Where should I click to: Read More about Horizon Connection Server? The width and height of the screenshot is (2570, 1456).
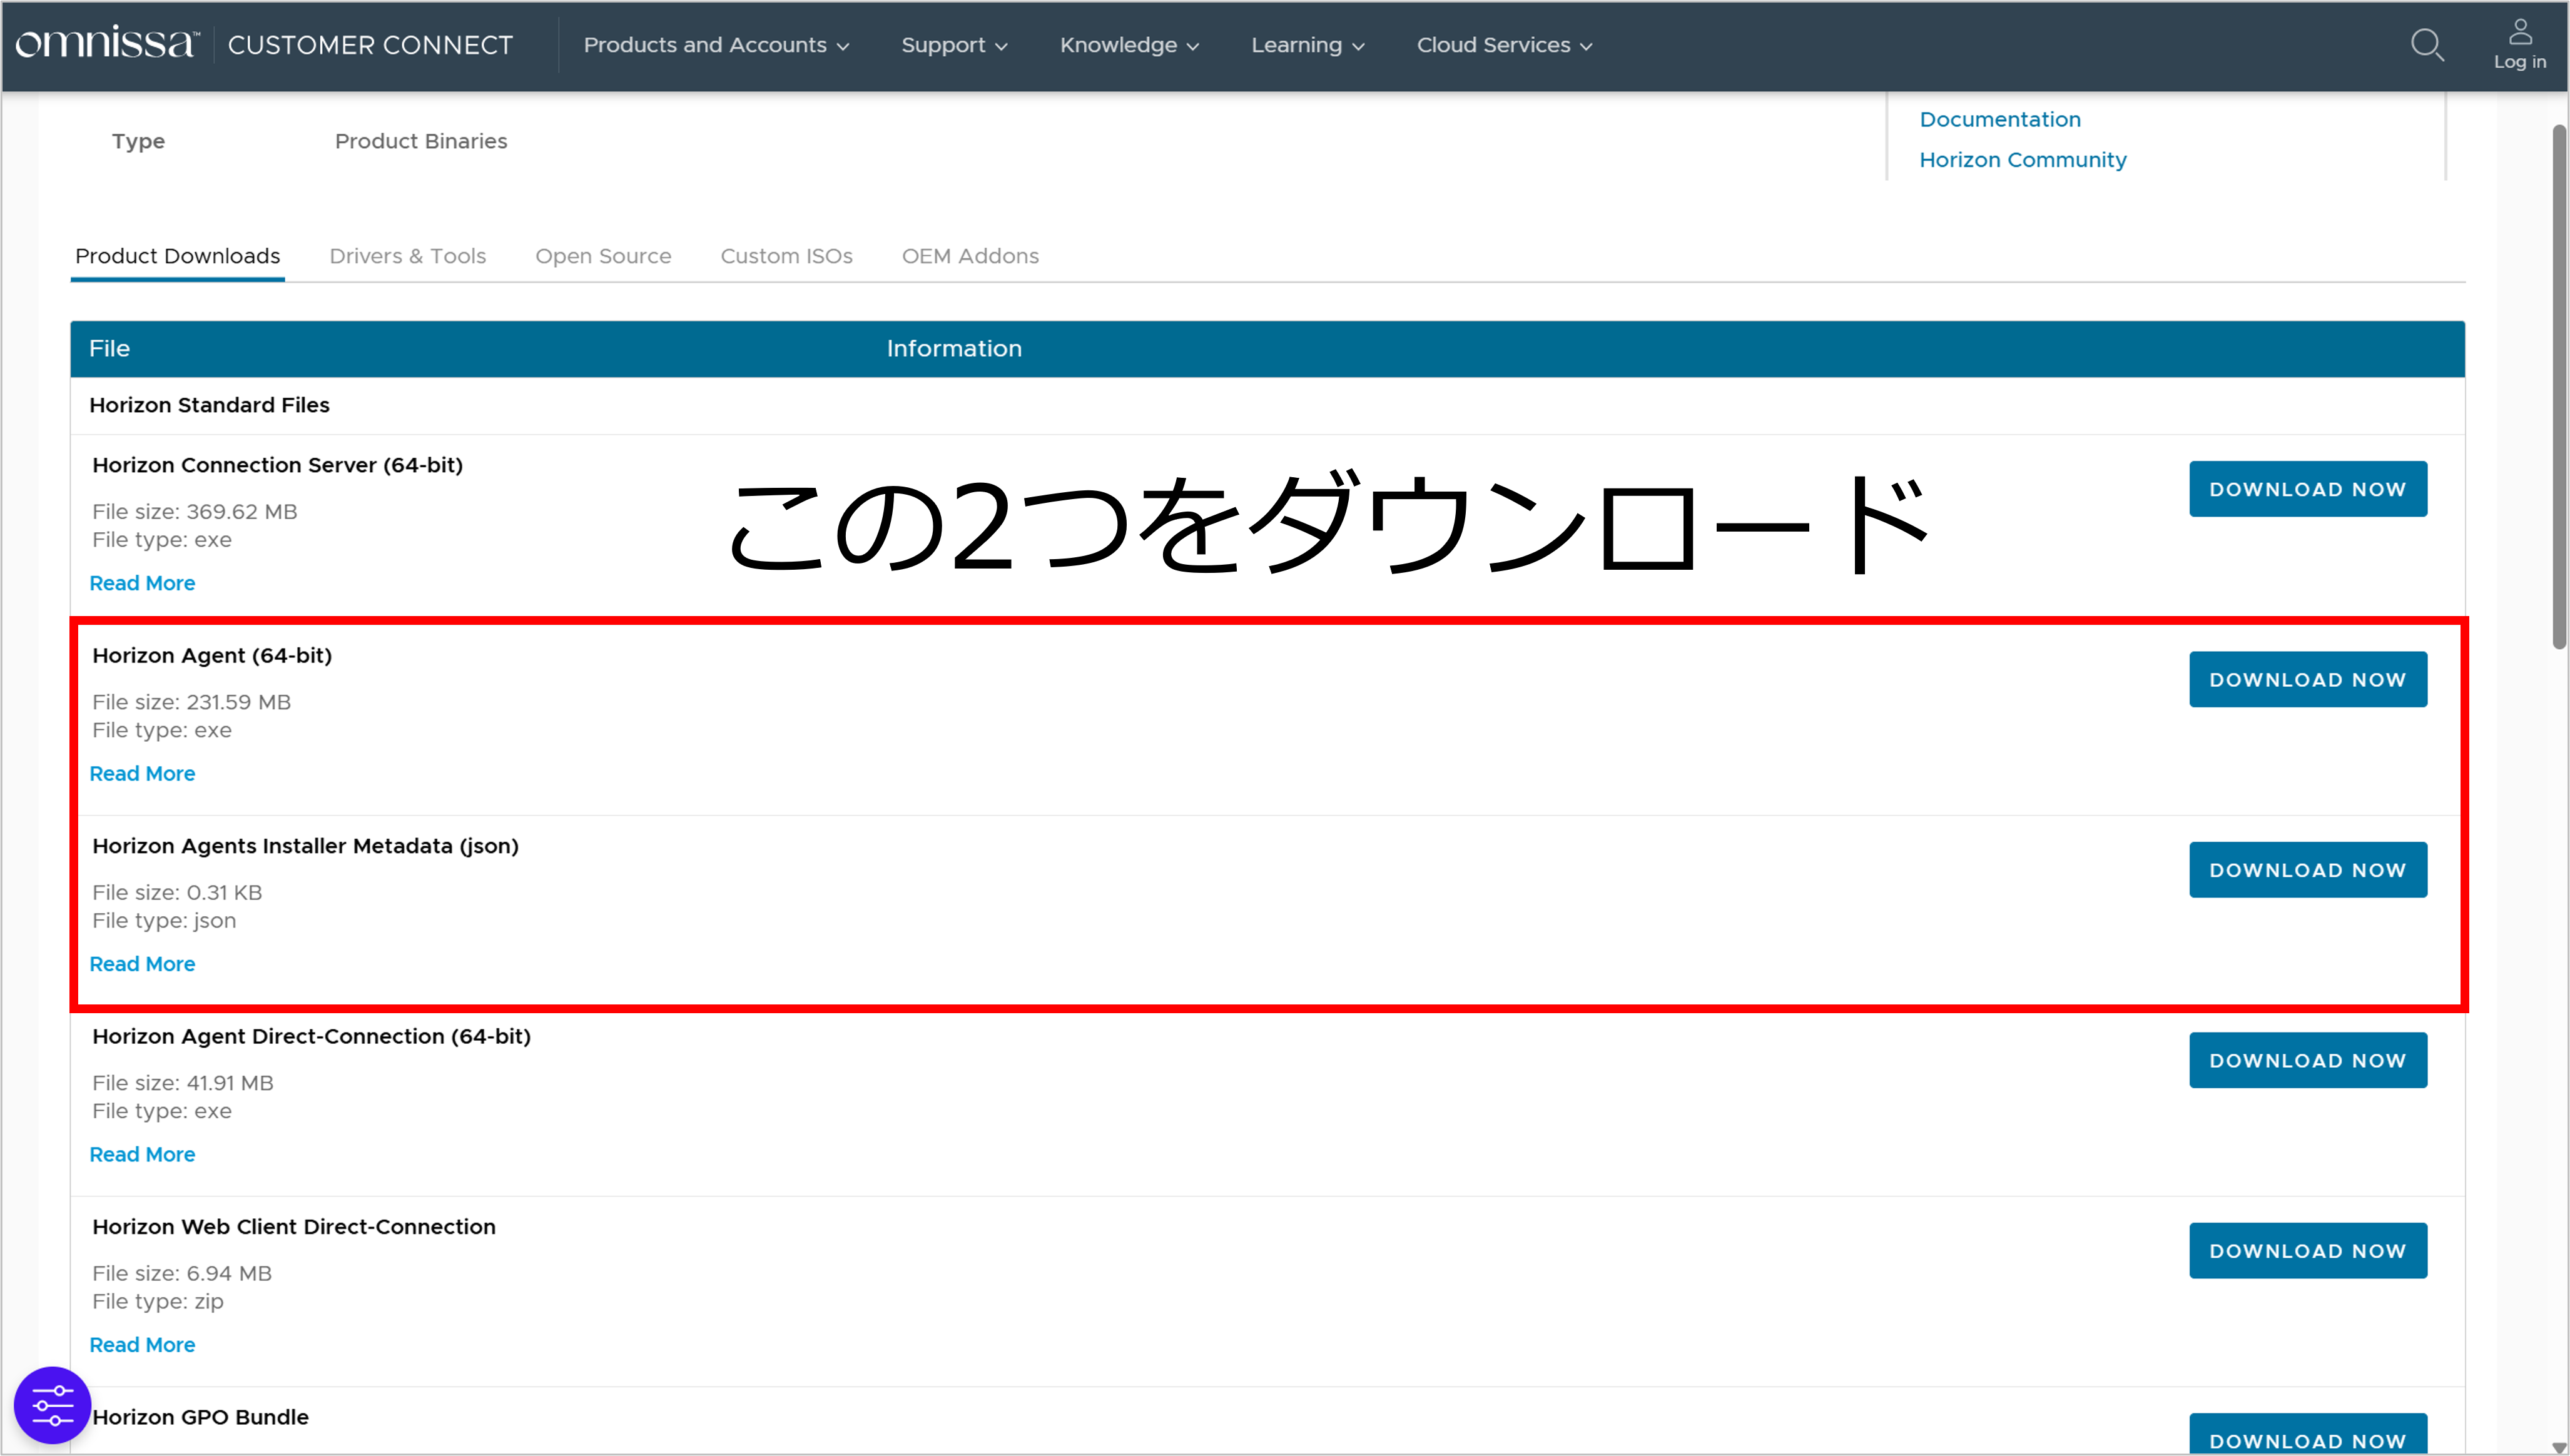pos(142,583)
